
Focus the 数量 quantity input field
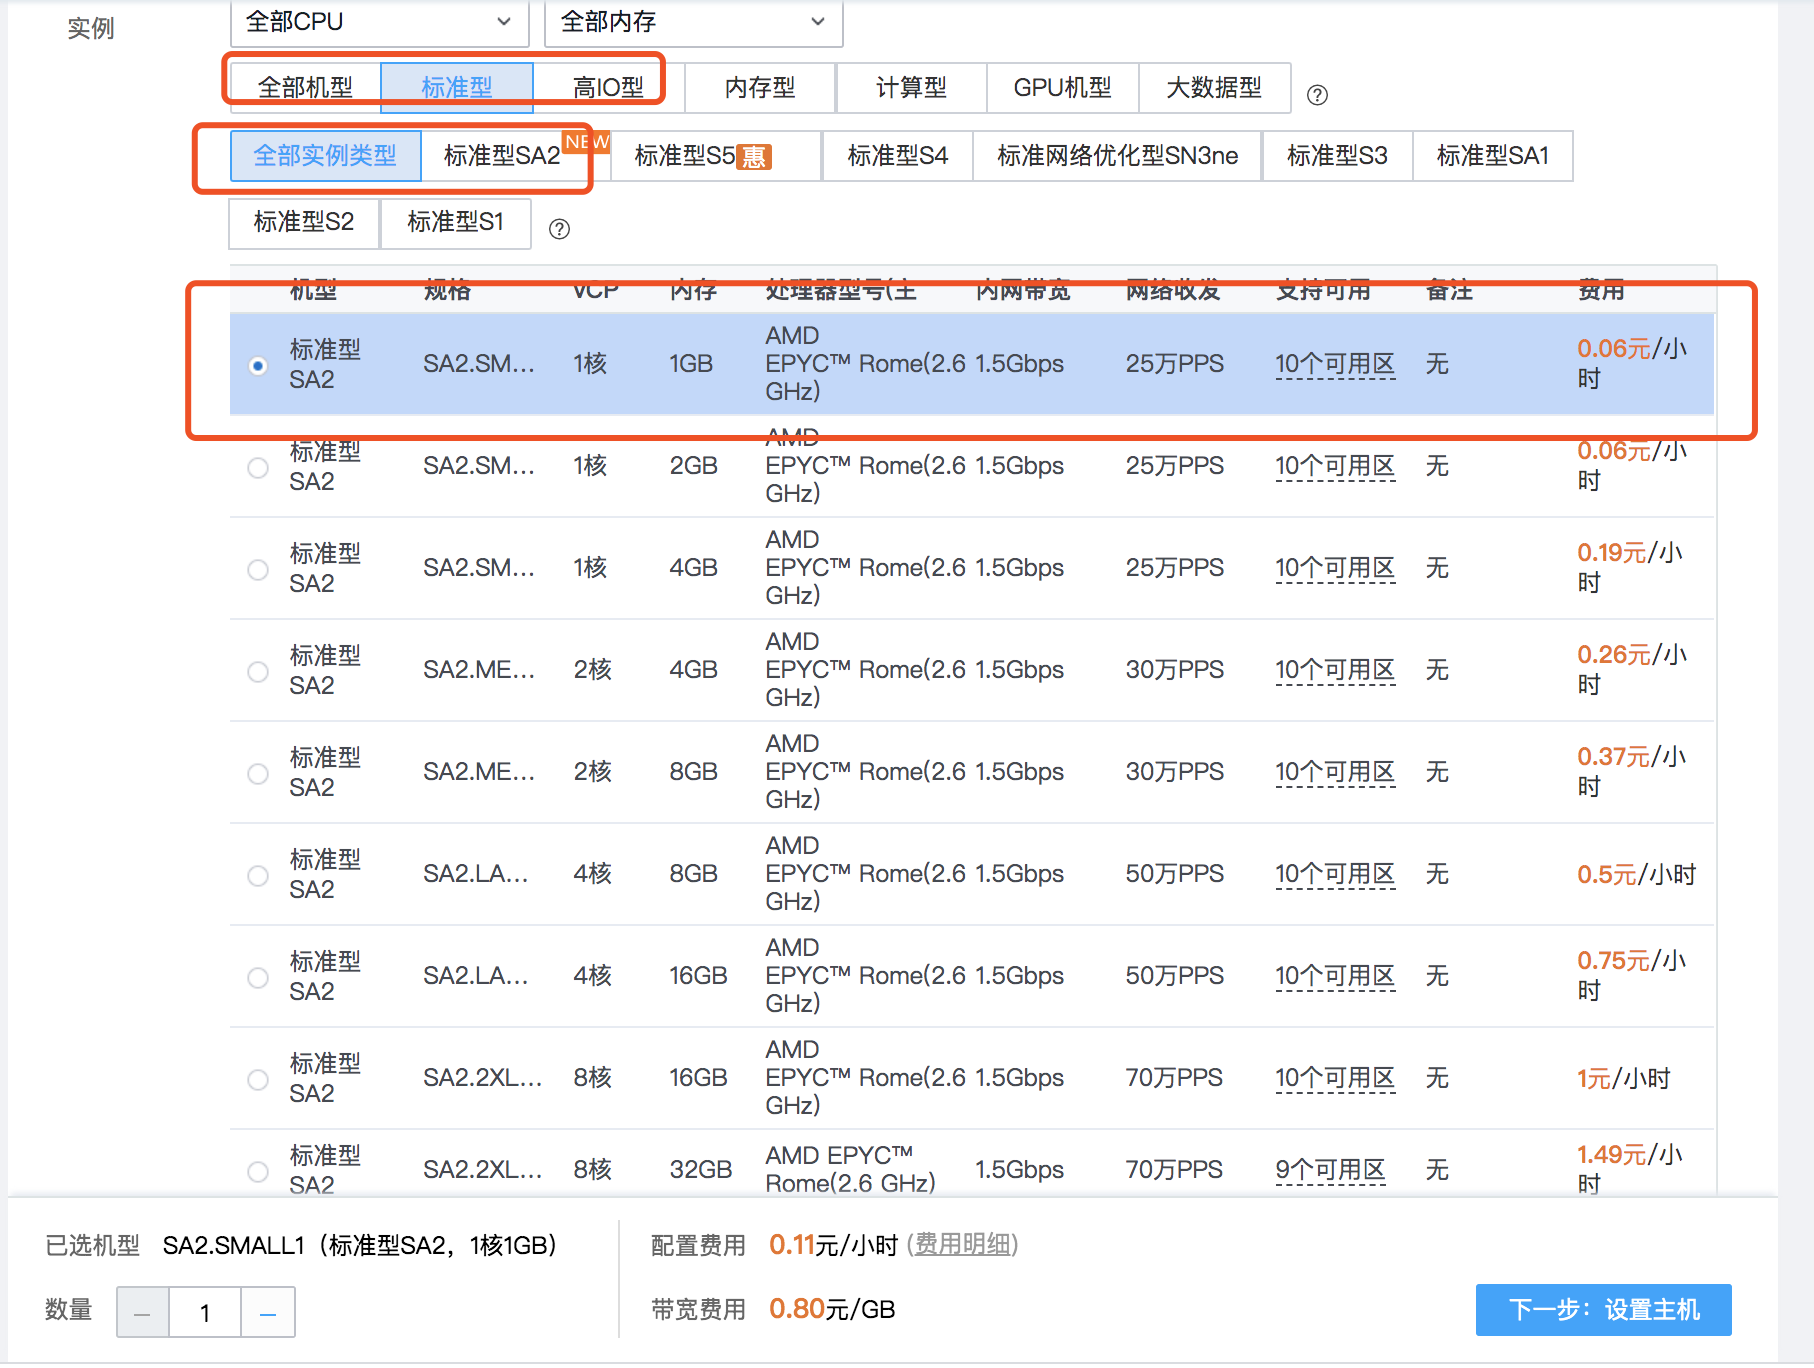click(x=205, y=1312)
